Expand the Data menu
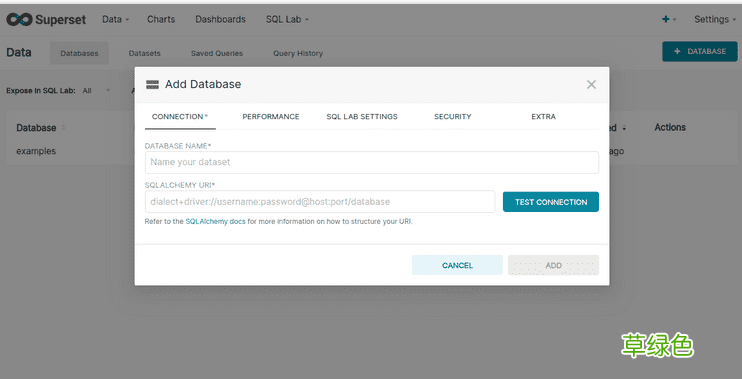 coord(115,19)
